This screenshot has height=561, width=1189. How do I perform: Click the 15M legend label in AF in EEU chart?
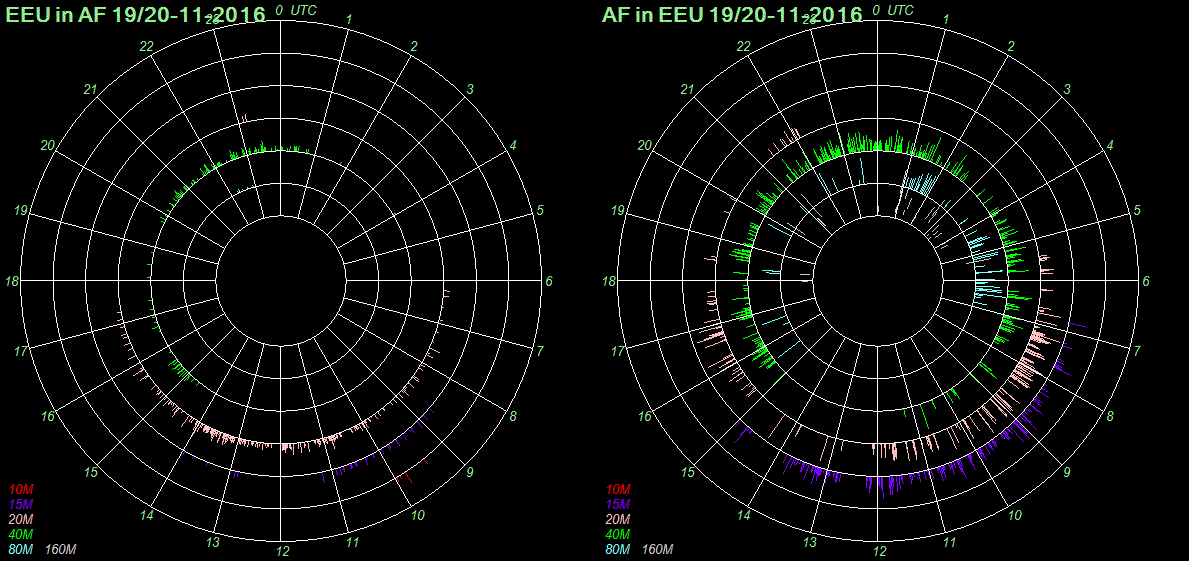(618, 505)
